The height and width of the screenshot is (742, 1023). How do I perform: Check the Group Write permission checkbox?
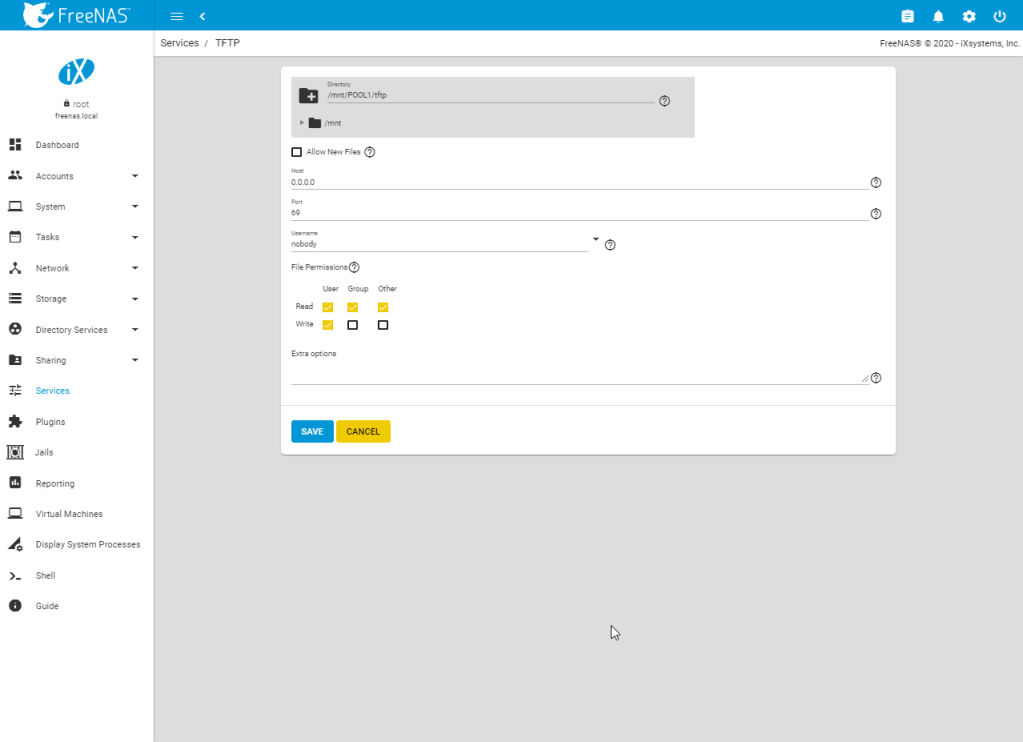click(352, 325)
